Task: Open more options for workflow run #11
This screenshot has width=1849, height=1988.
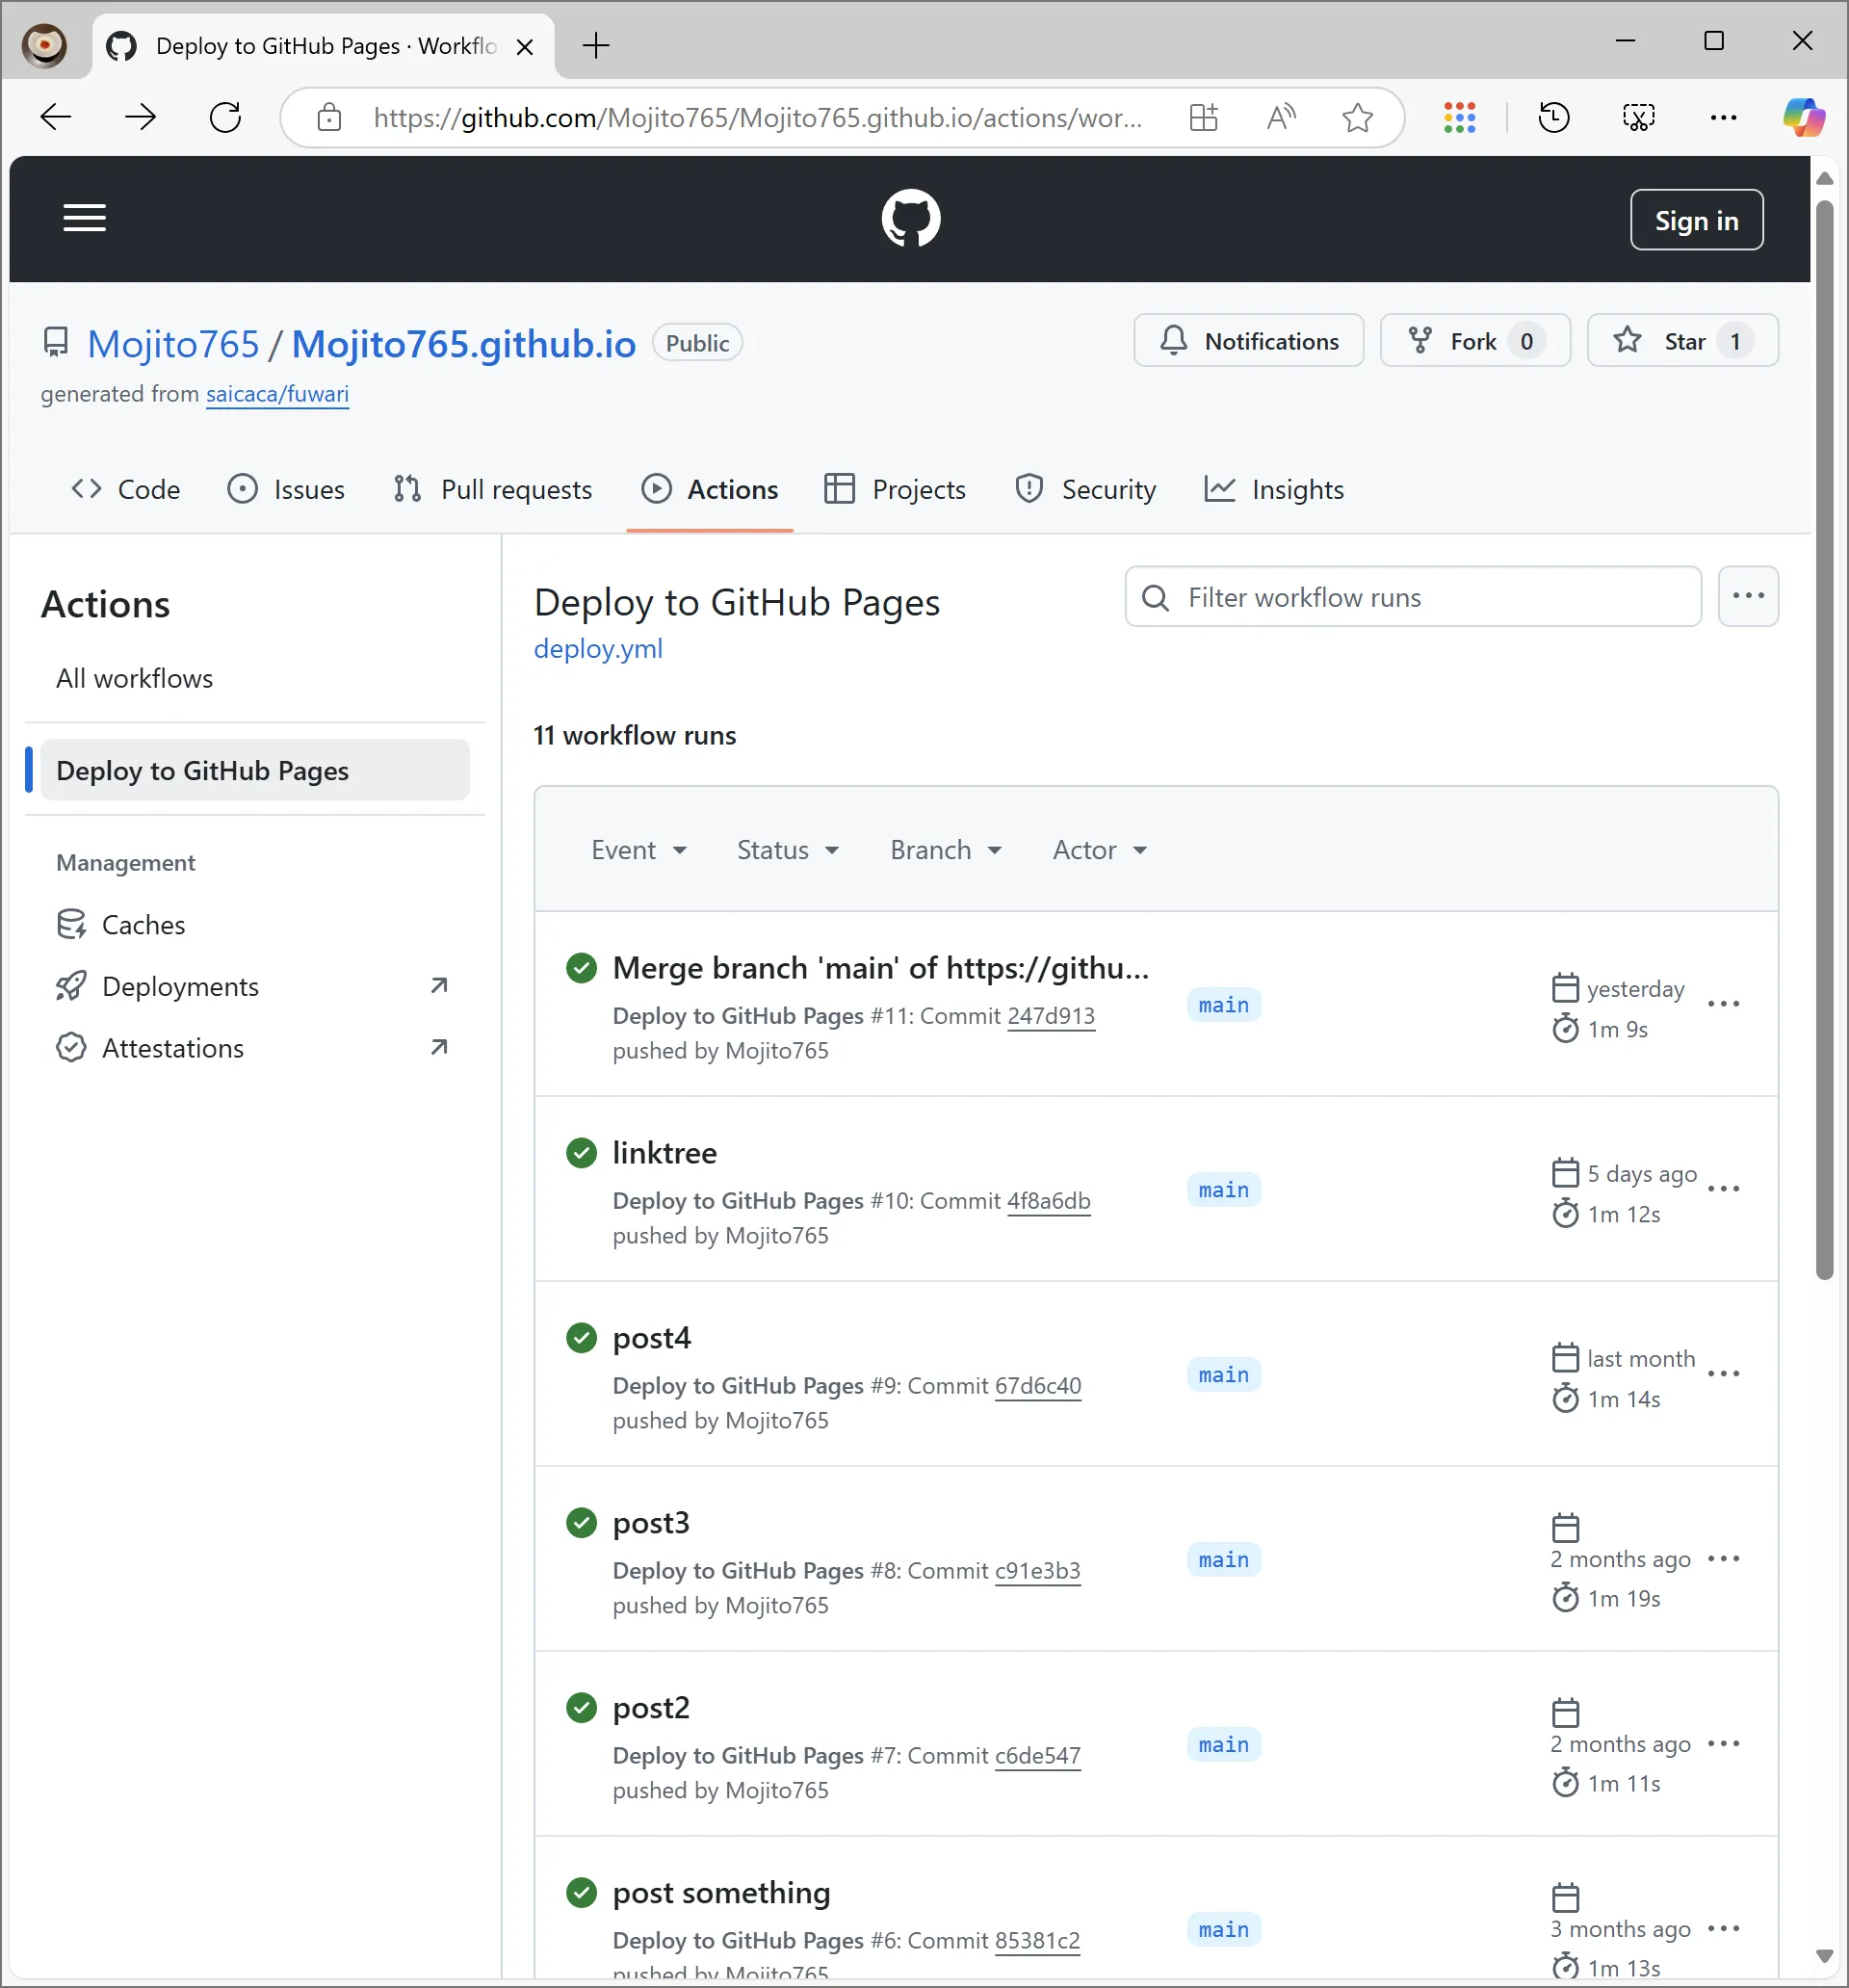Action: coord(1723,1004)
